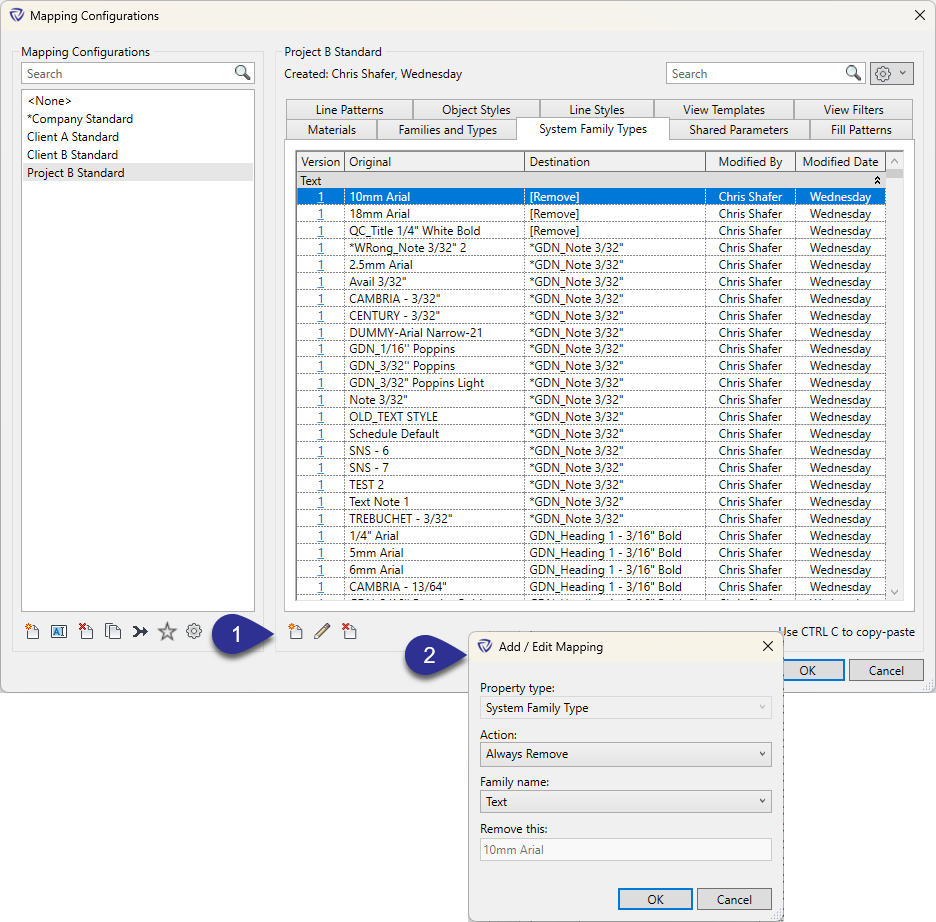936x922 pixels.
Task: Click magnifier in Project B Standard search
Action: tap(854, 73)
